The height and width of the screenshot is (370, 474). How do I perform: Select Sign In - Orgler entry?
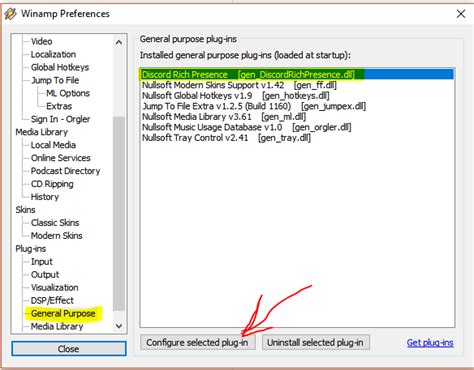pos(60,119)
